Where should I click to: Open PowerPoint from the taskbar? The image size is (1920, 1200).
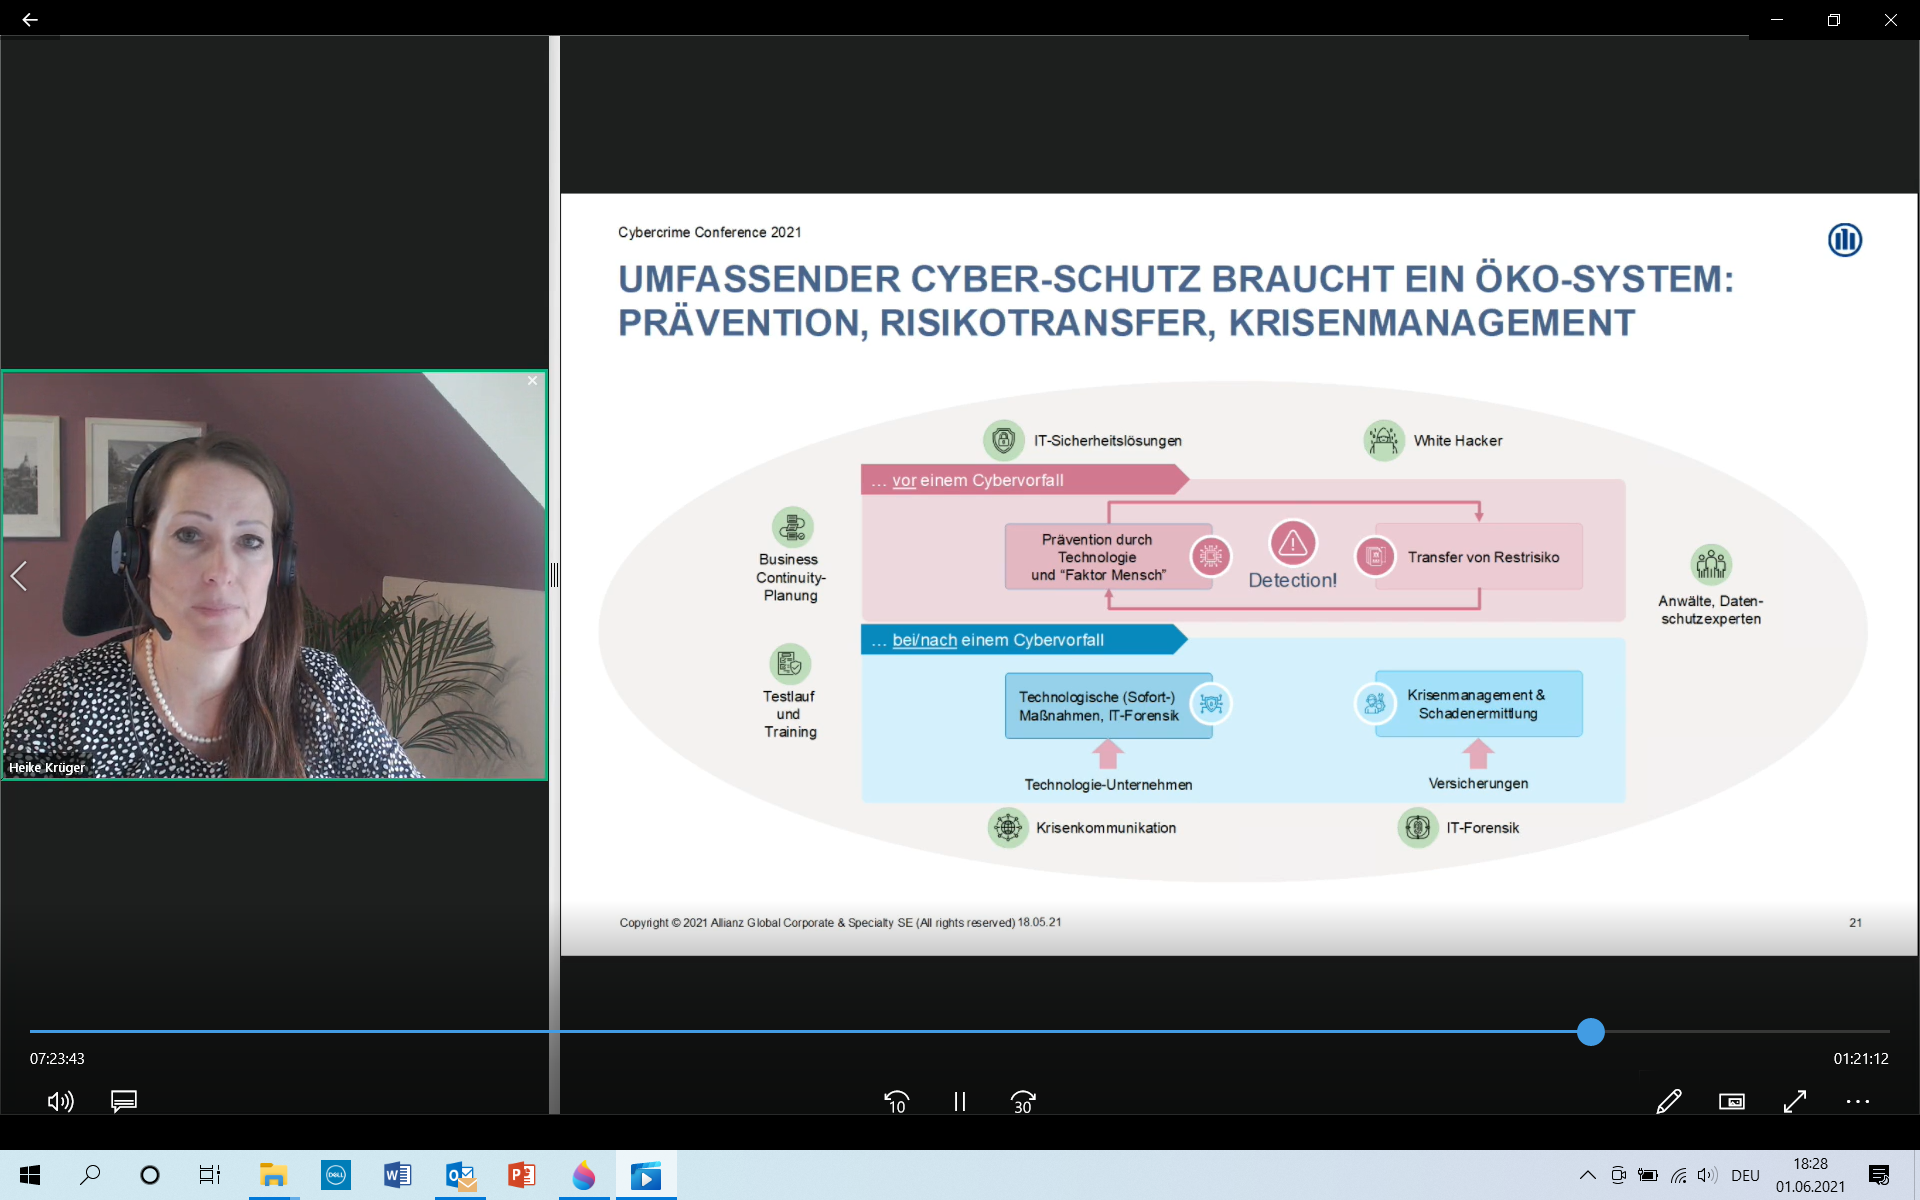521,1175
